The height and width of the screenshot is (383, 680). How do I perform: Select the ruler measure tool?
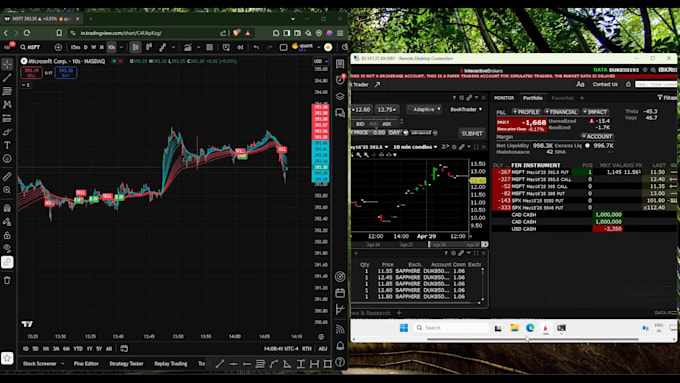click(7, 177)
